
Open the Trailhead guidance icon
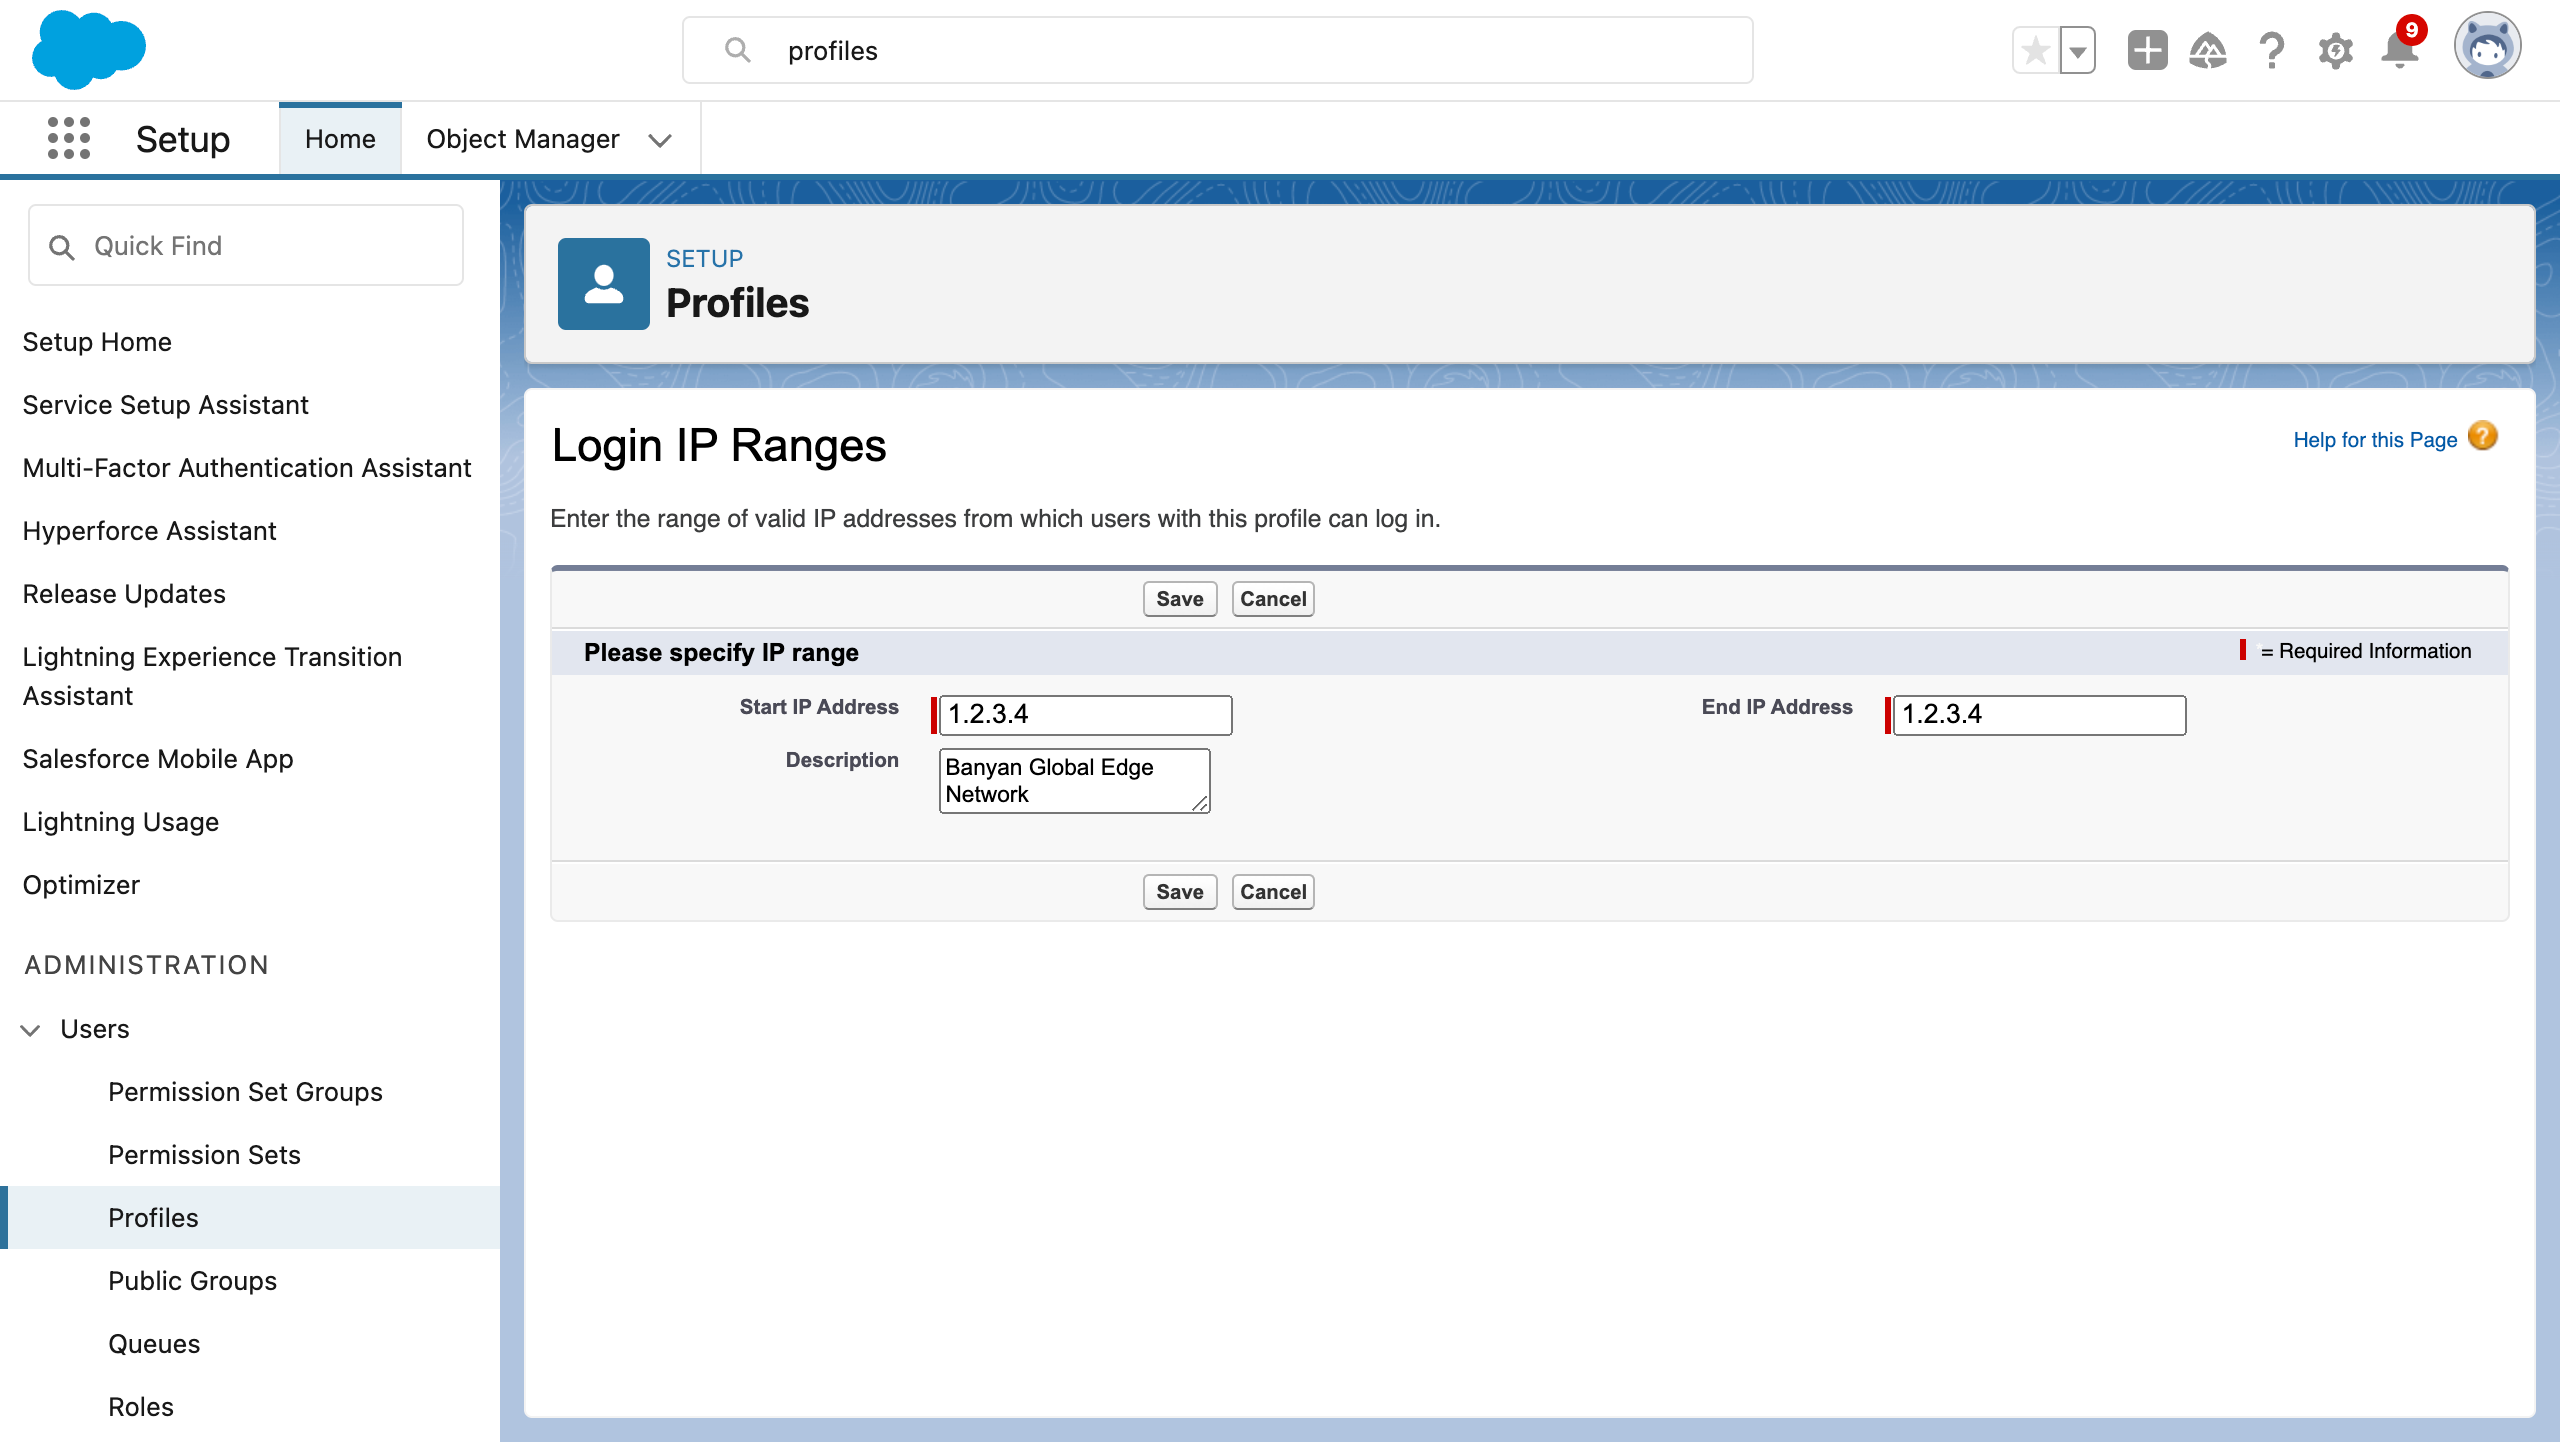click(x=2208, y=50)
